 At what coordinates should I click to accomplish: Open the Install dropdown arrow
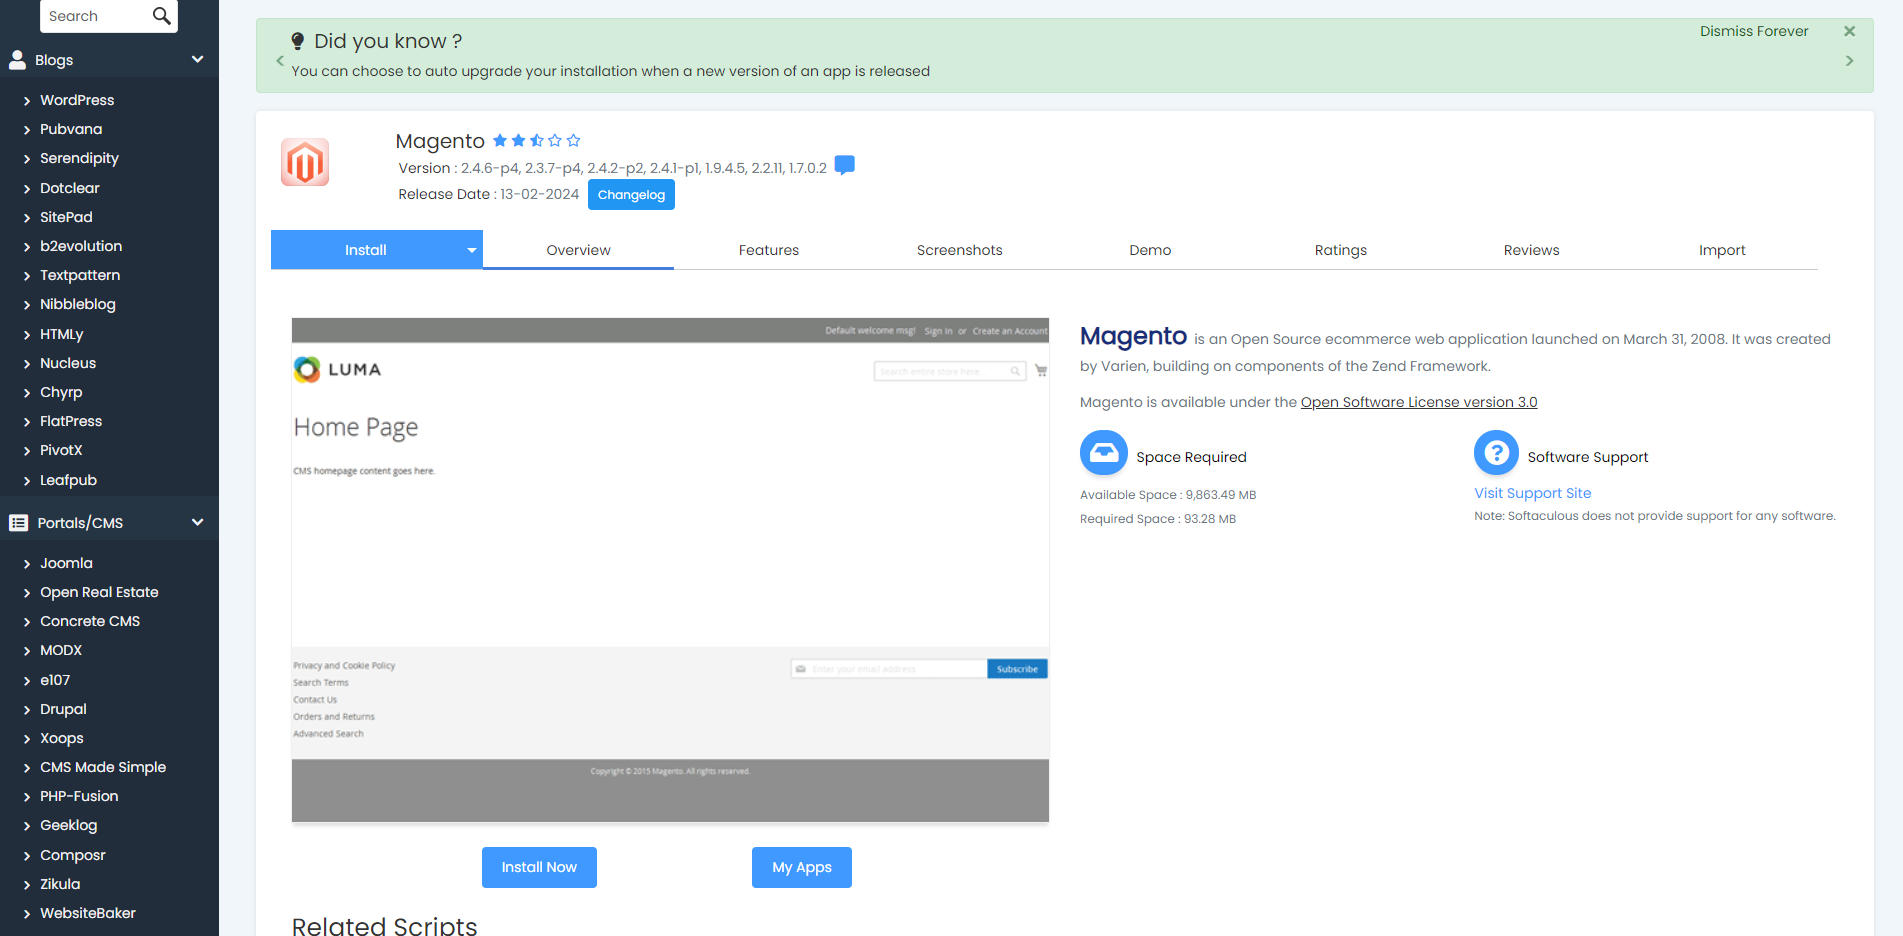pyautogui.click(x=471, y=250)
